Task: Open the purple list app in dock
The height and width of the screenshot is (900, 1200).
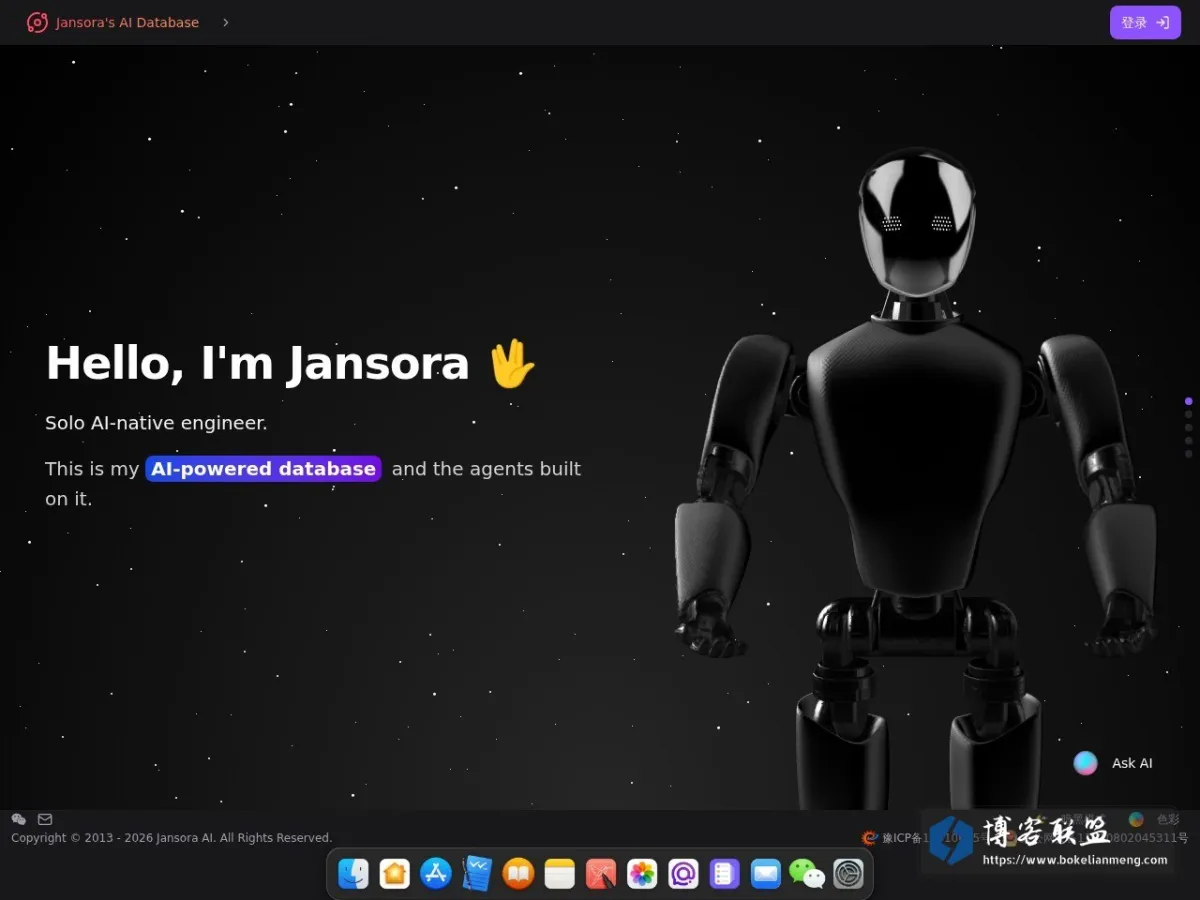Action: pyautogui.click(x=724, y=874)
